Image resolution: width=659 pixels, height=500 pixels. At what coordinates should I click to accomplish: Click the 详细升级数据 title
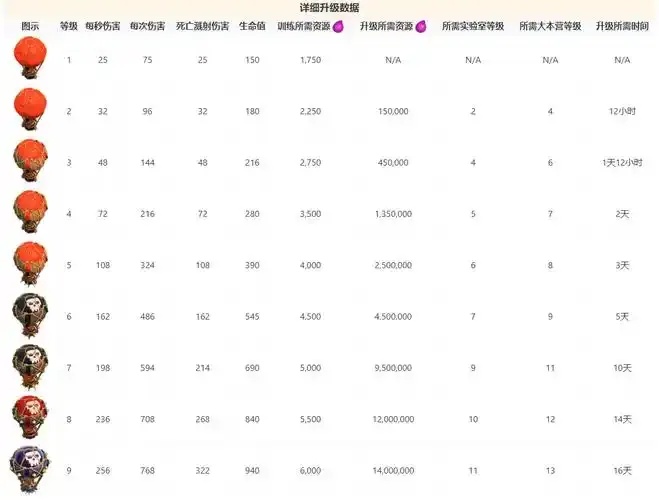coord(329,8)
